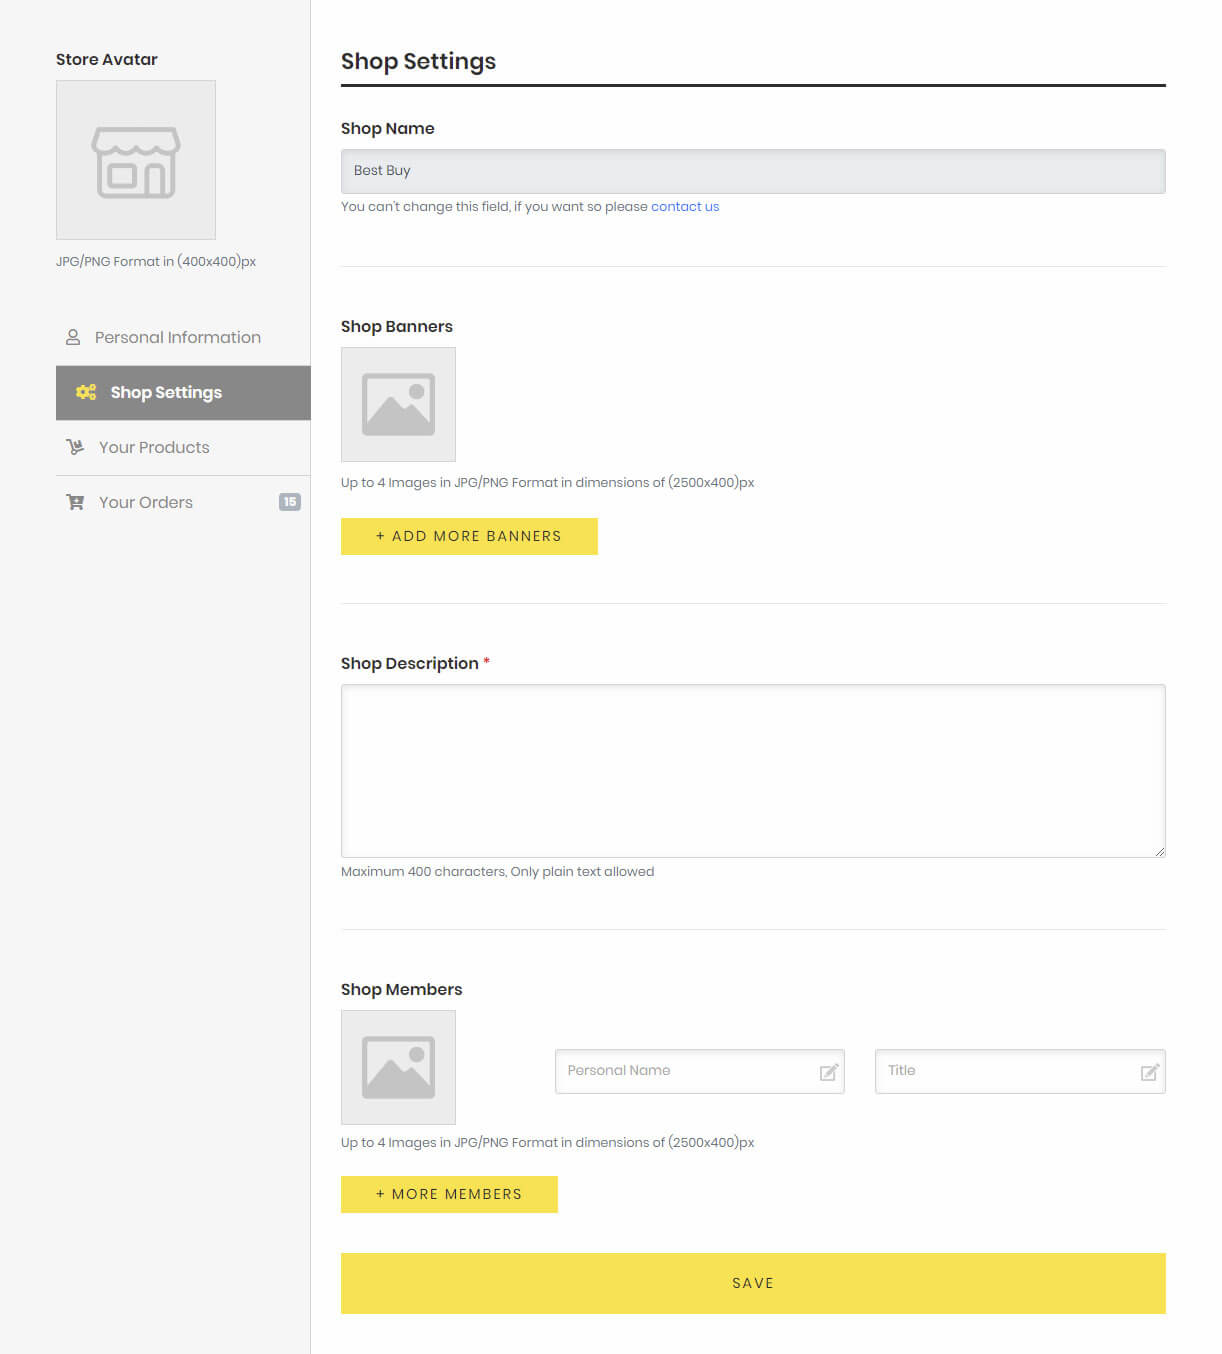The width and height of the screenshot is (1222, 1354).
Task: Click the Personal Name input field
Action: tap(700, 1071)
